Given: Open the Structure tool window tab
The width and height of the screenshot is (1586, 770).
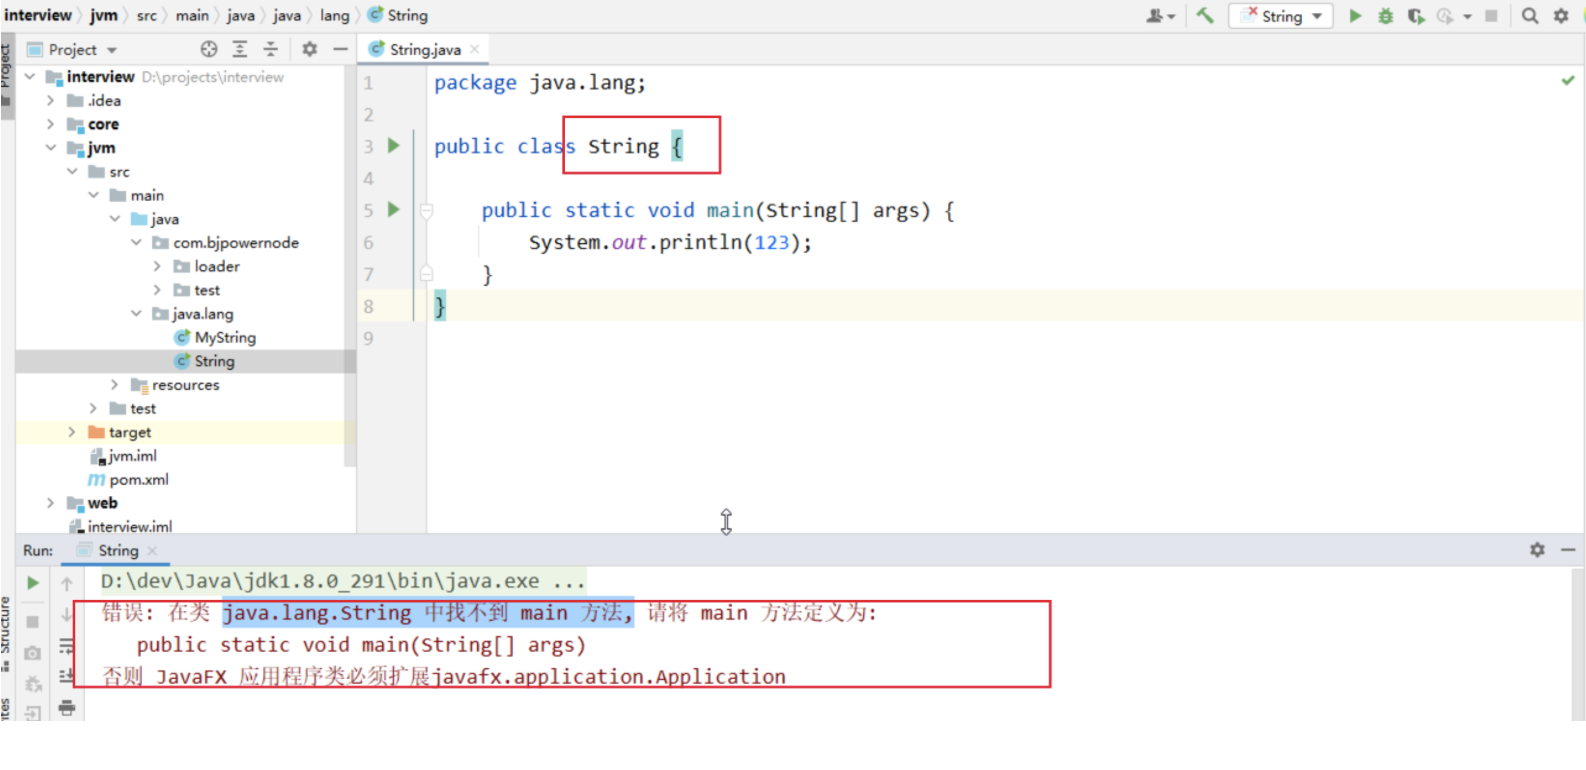Looking at the screenshot, I should tap(6, 633).
